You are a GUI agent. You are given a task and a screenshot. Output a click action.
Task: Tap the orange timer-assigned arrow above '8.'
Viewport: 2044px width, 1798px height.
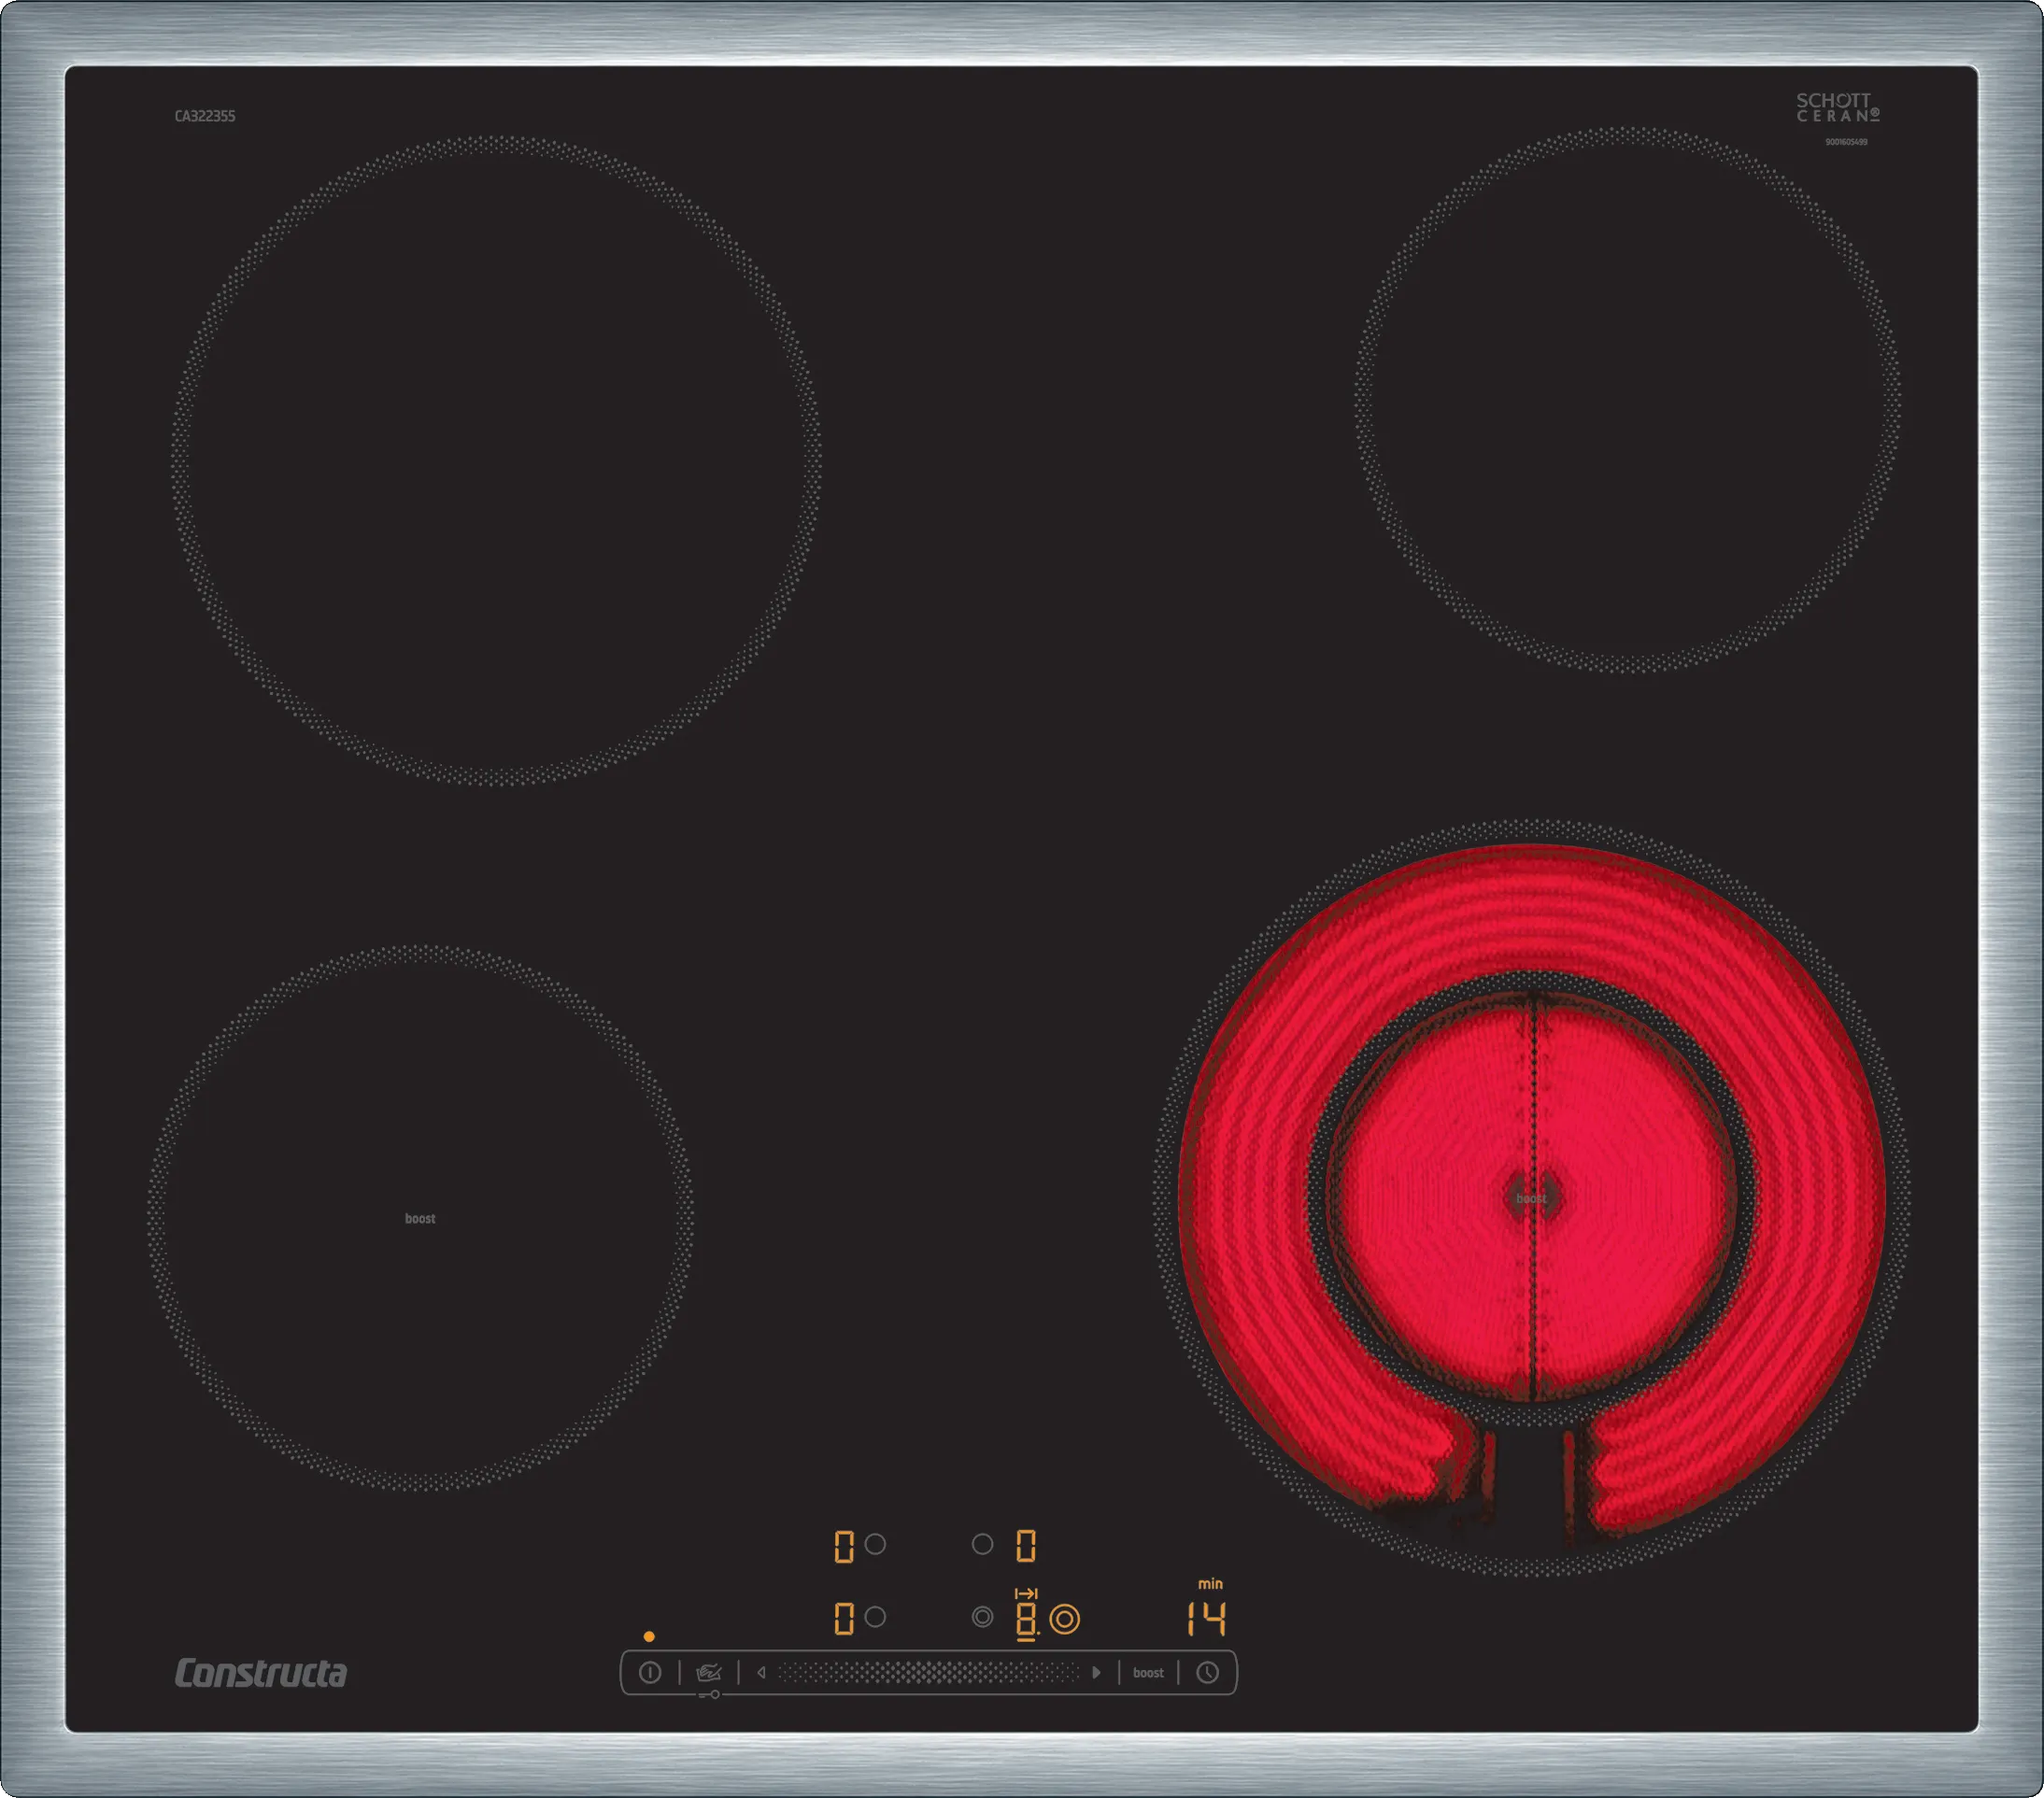[x=1026, y=1593]
